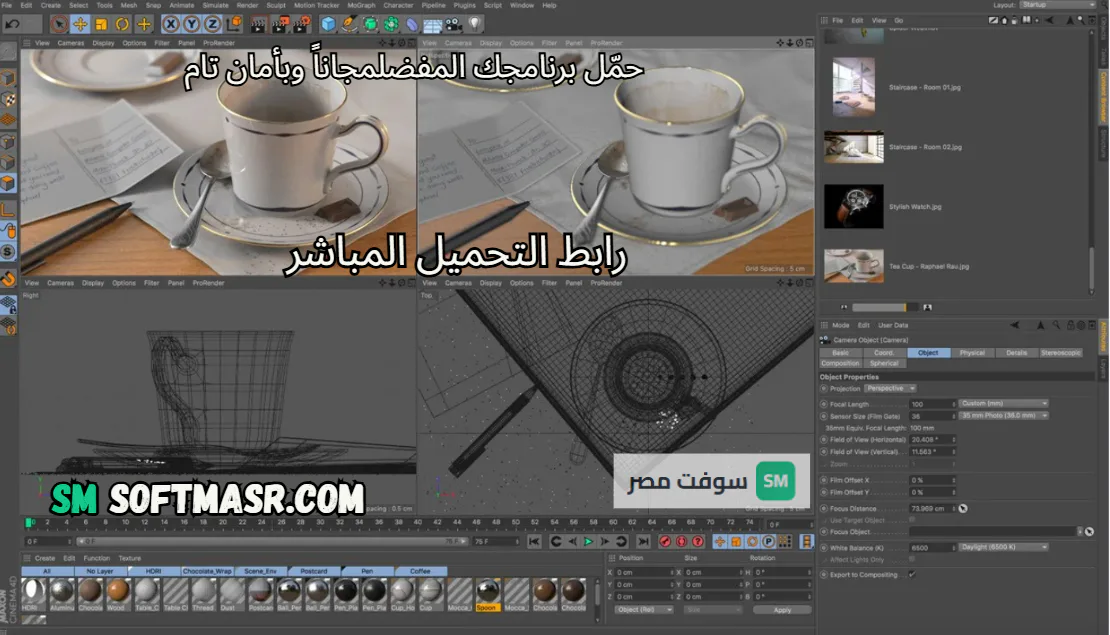Open the Projection Perspective dropdown

pyautogui.click(x=891, y=388)
